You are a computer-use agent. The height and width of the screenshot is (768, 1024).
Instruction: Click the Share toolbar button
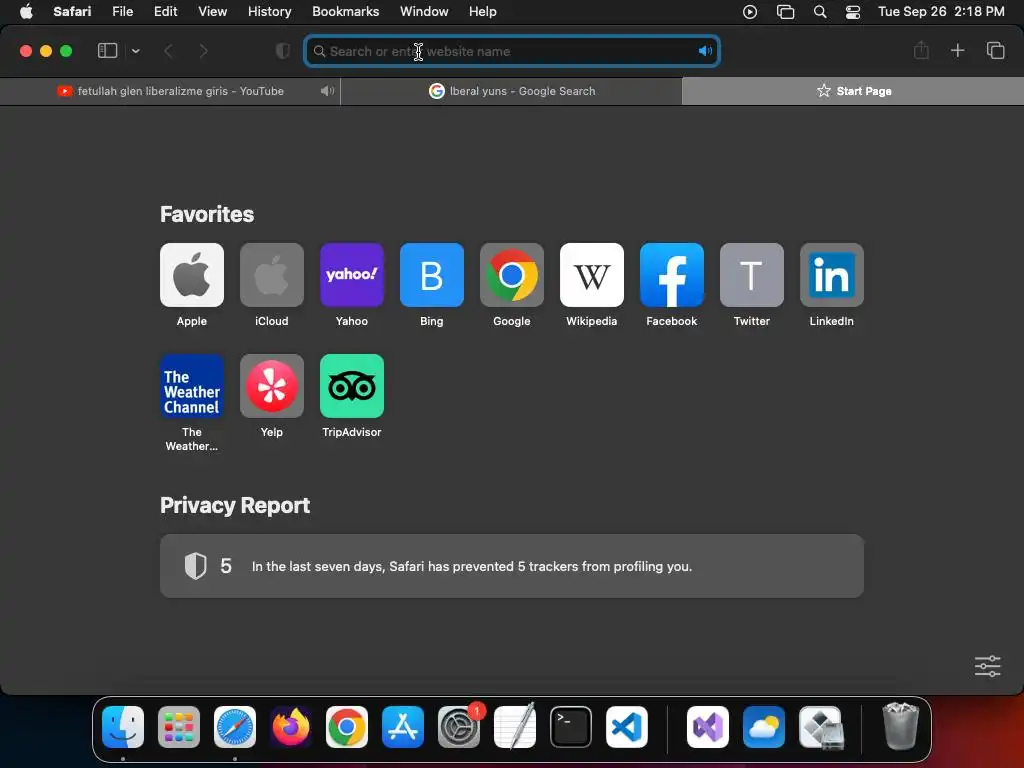pyautogui.click(x=921, y=50)
